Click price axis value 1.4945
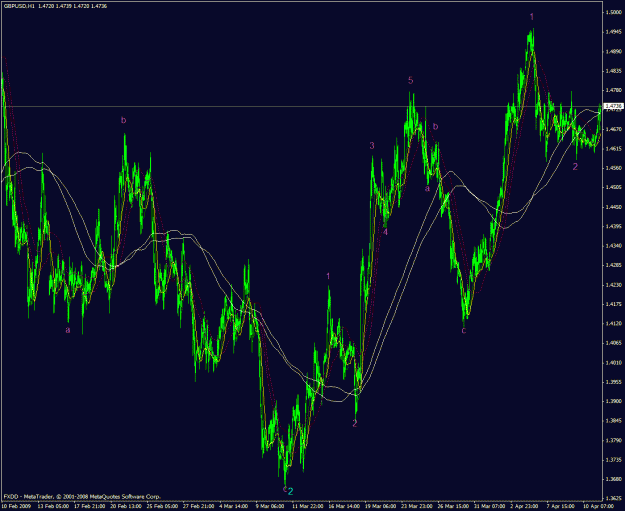Screen dimensions: 625x511 613,32
